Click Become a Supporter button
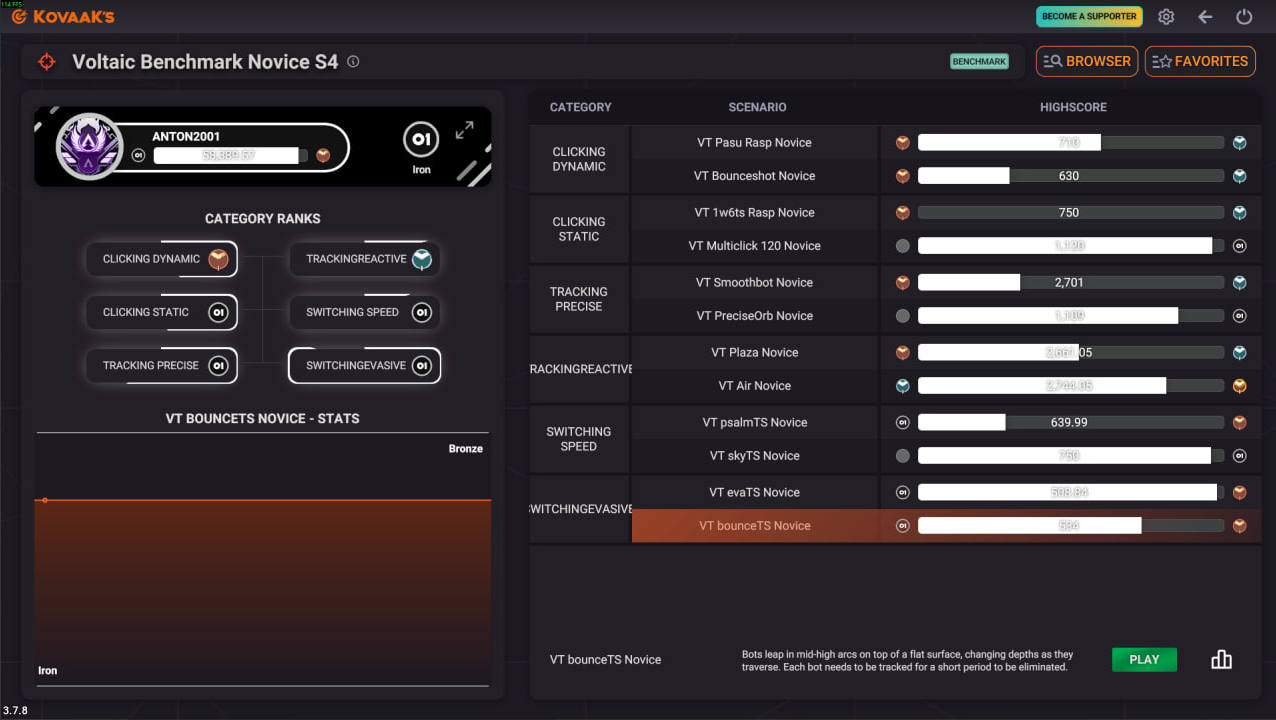Screen dimensions: 1276x720 [x=1089, y=17]
